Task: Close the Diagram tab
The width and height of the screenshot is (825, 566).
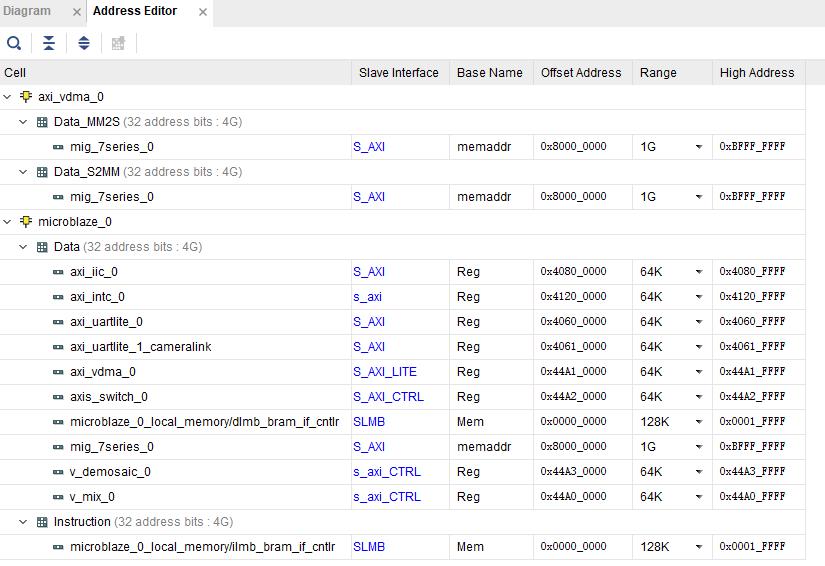Action: point(77,12)
